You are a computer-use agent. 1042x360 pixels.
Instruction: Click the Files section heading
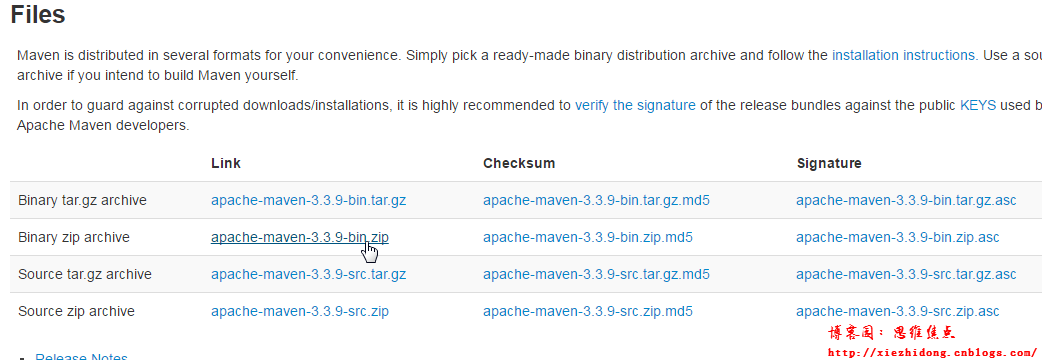38,14
